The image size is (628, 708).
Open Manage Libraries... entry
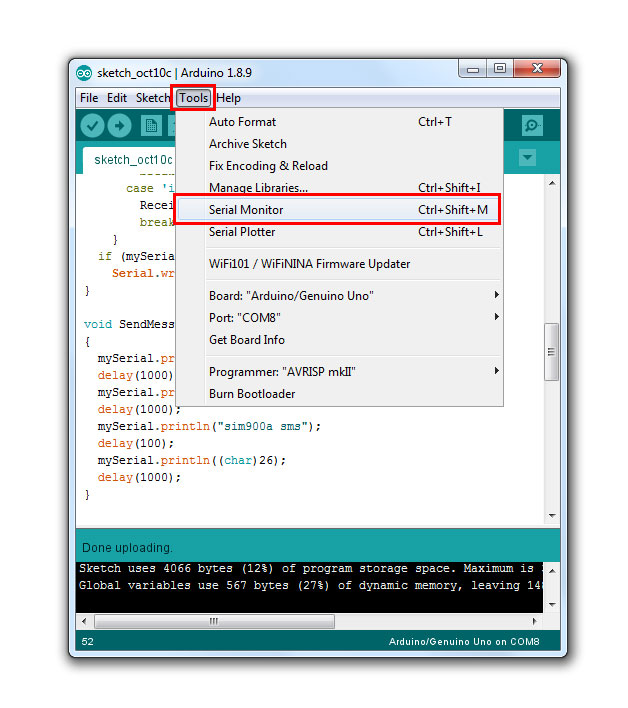(339, 187)
